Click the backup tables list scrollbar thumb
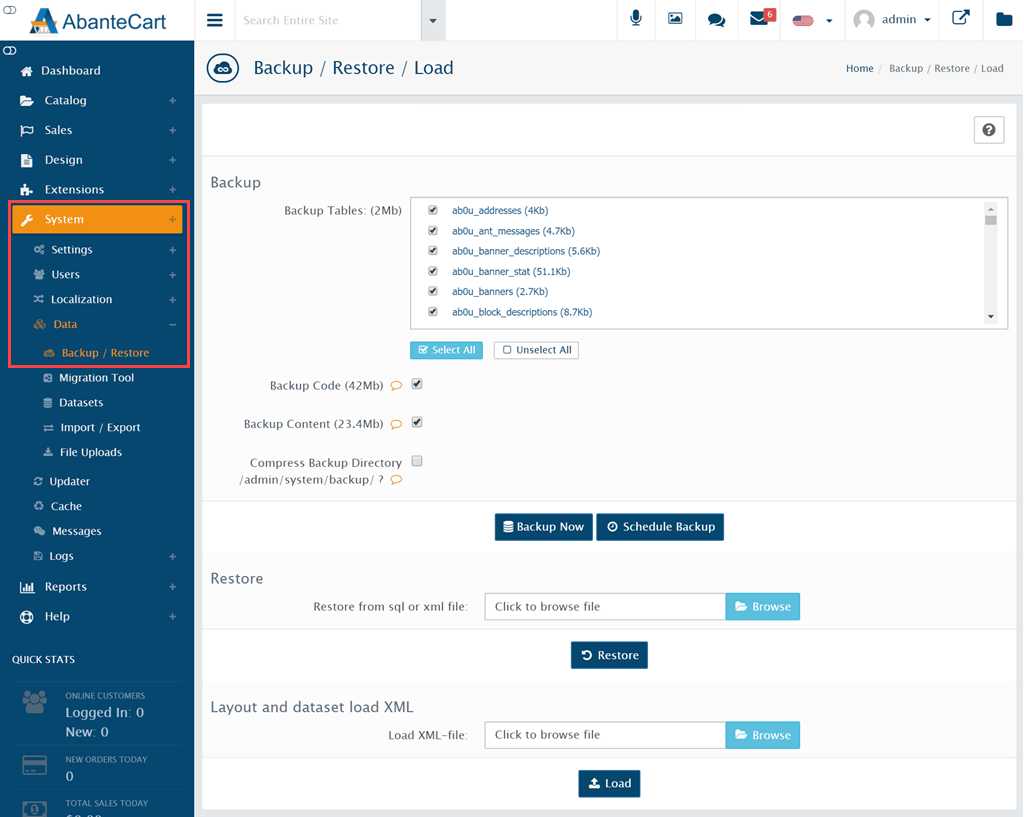The height and width of the screenshot is (817, 1024). click(991, 220)
